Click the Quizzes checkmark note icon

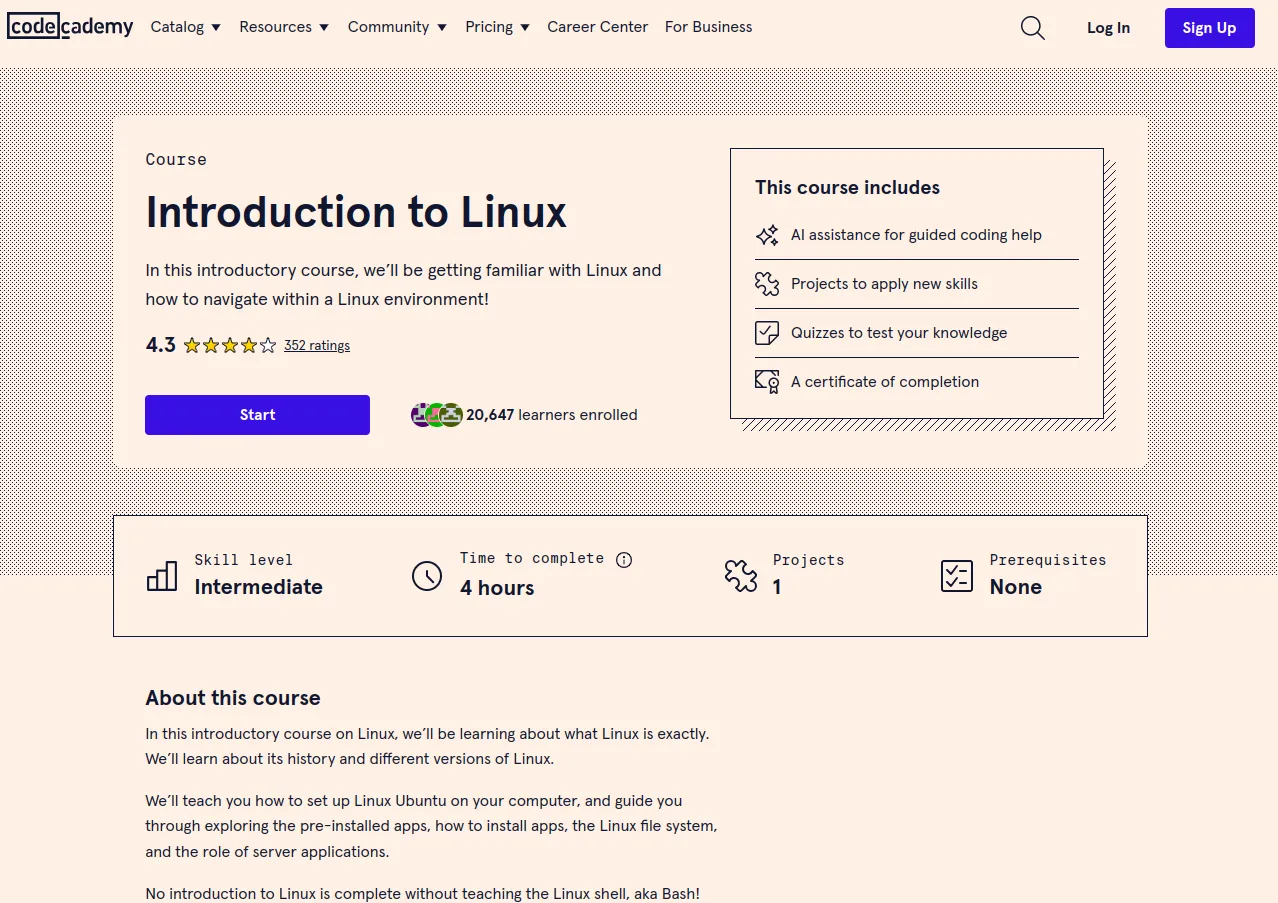click(767, 333)
